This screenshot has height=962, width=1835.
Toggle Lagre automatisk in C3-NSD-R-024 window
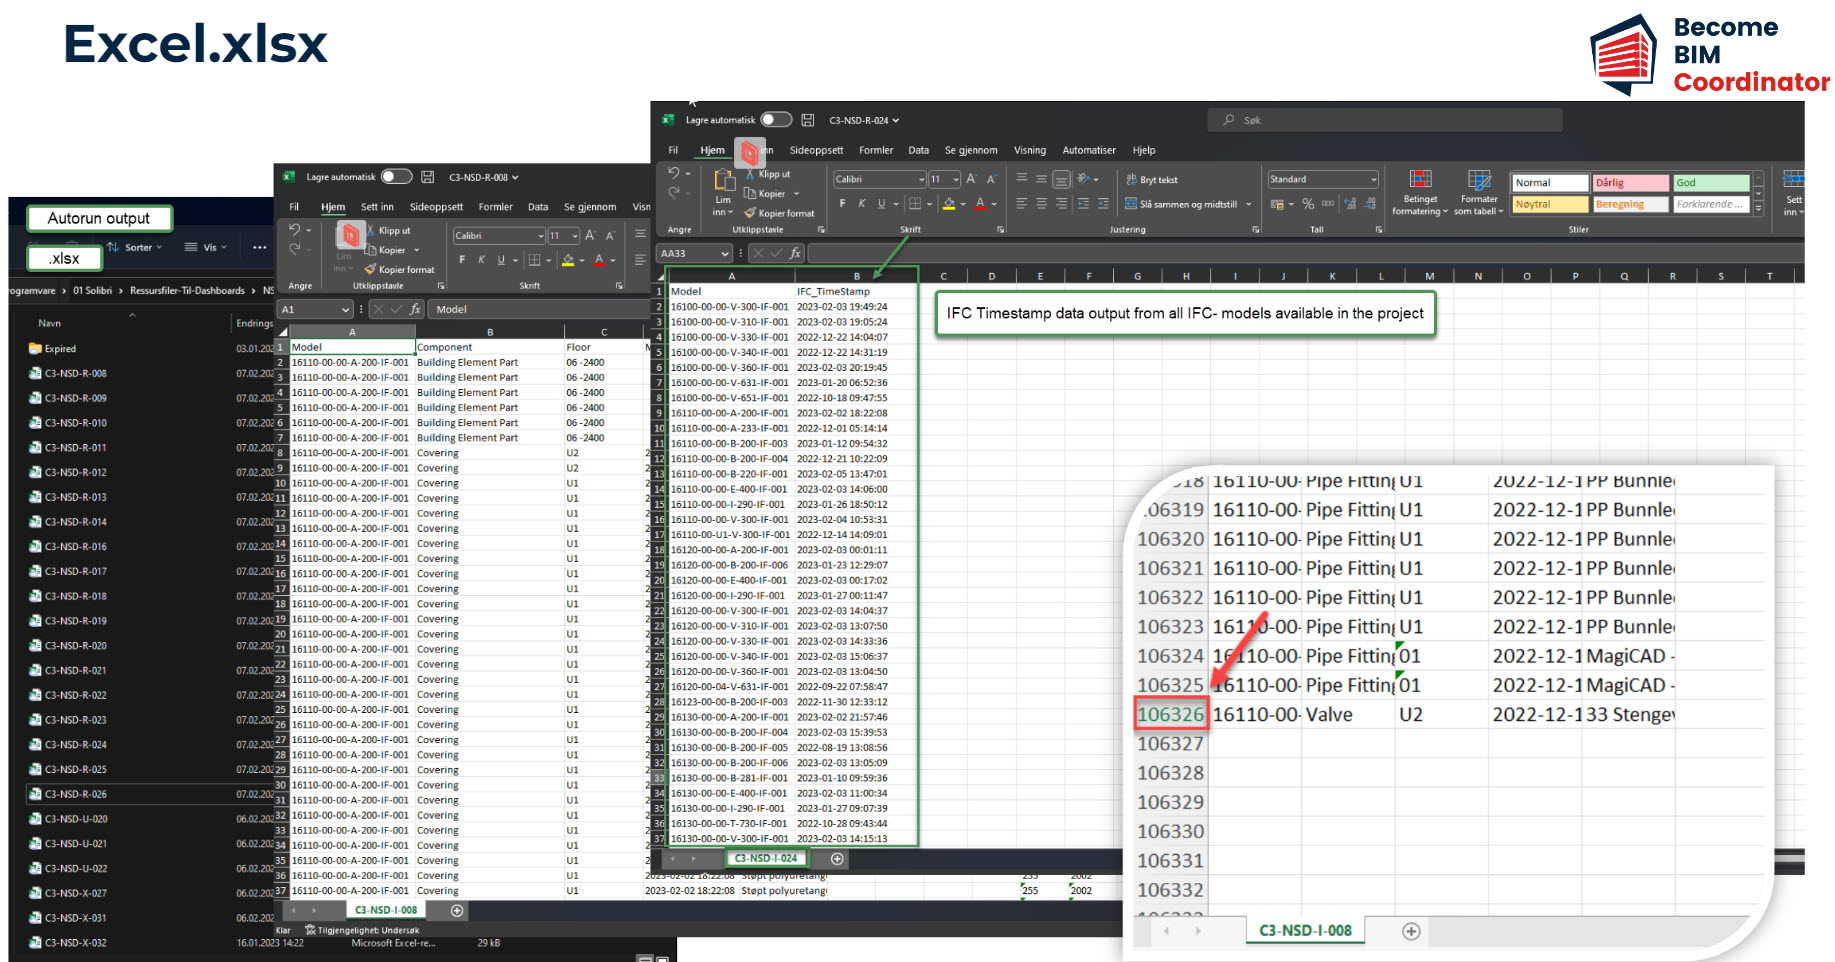(x=776, y=120)
